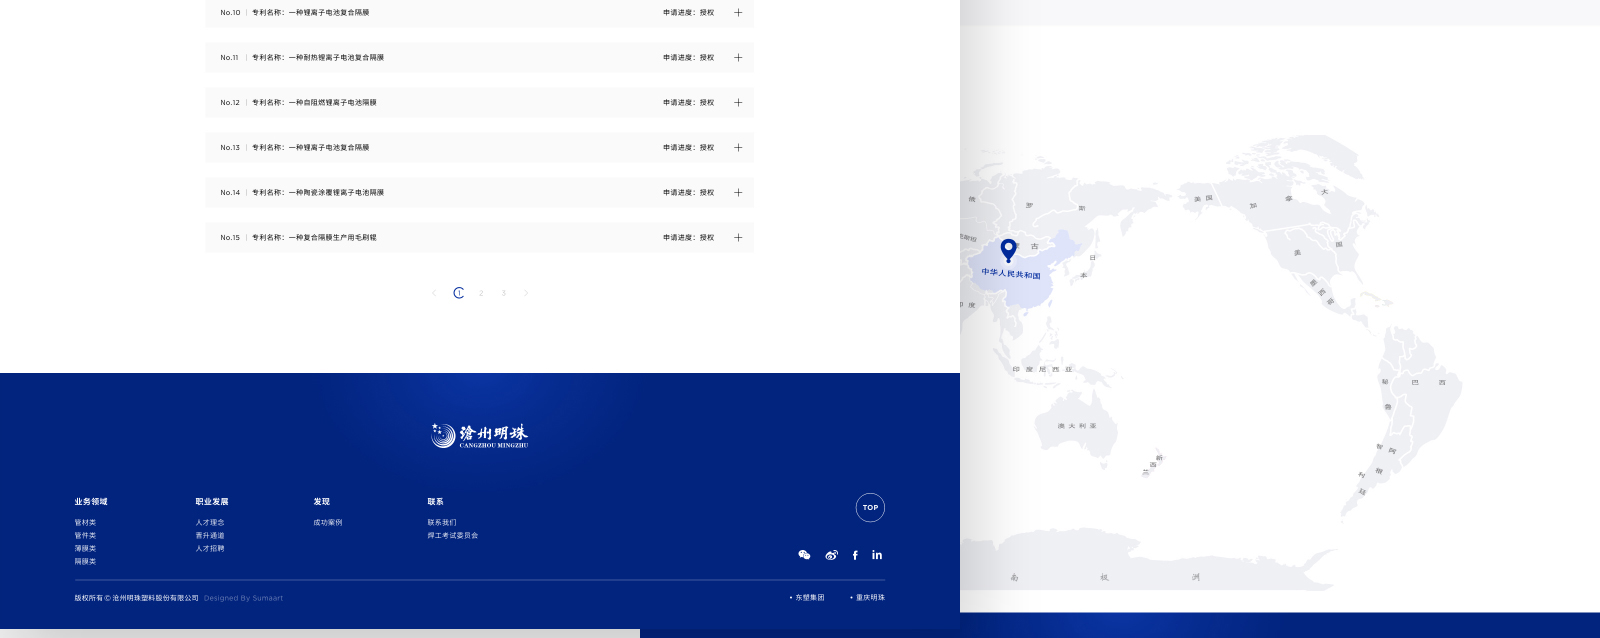Go to previous page with left arrow
Image resolution: width=1600 pixels, height=638 pixels.
434,293
